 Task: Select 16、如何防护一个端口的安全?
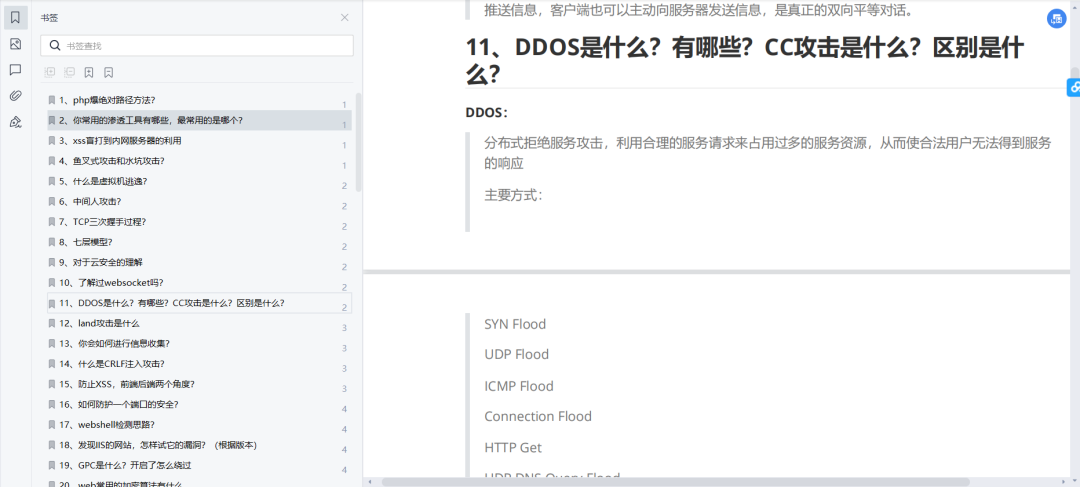199,404
